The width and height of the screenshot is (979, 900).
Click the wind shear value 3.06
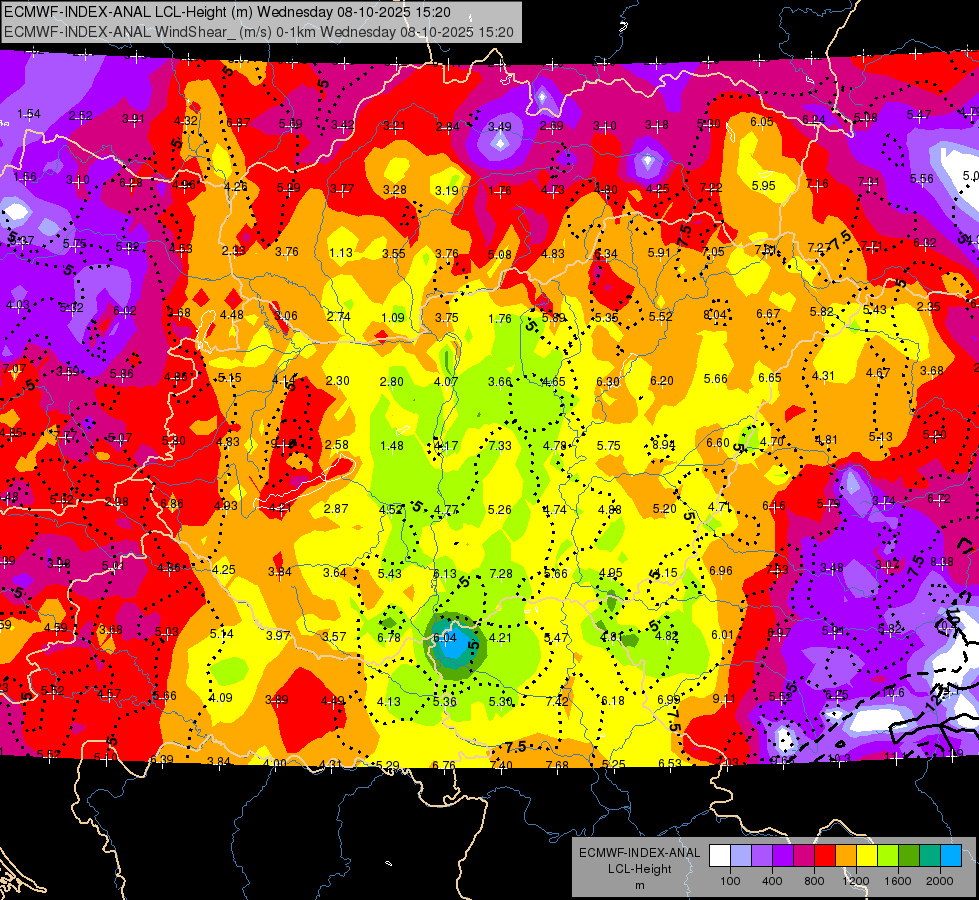[285, 316]
